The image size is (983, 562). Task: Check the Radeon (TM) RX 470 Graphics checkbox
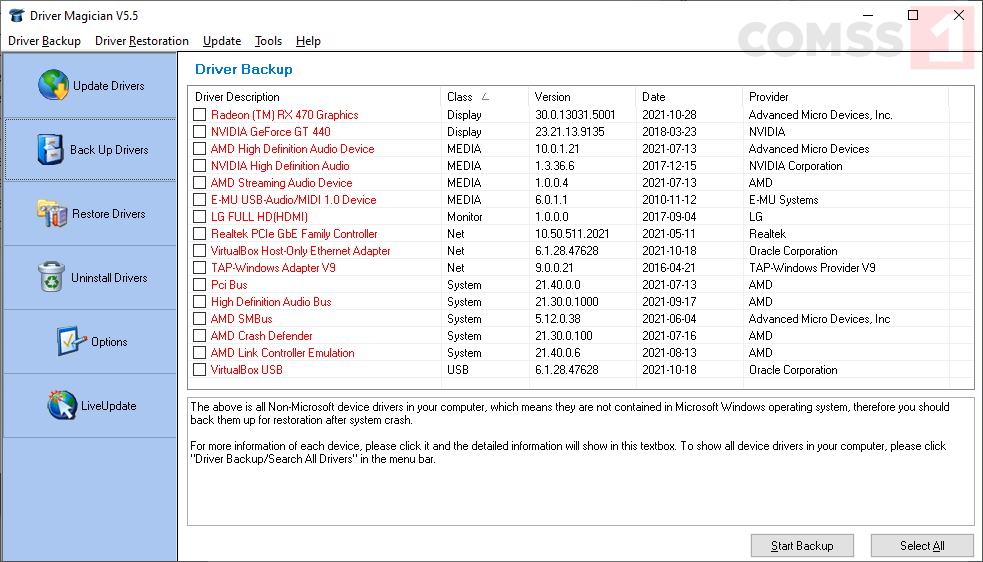pyautogui.click(x=199, y=115)
